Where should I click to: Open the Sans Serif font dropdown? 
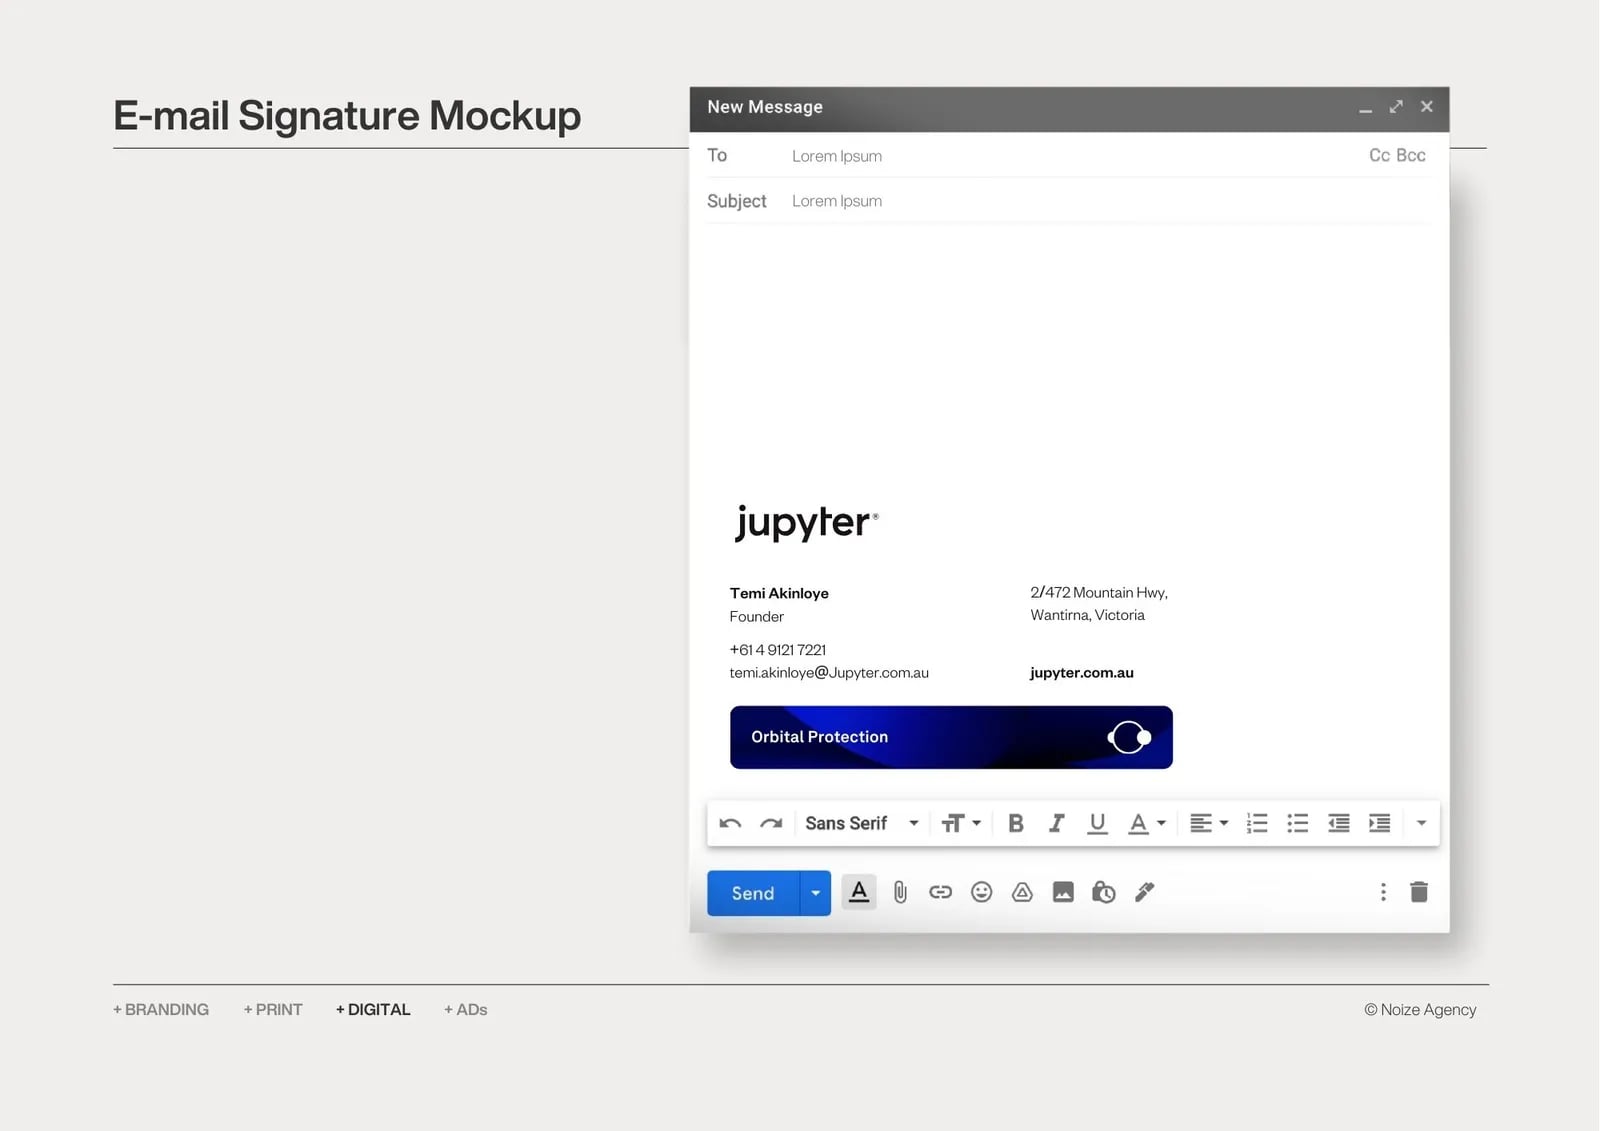point(862,823)
